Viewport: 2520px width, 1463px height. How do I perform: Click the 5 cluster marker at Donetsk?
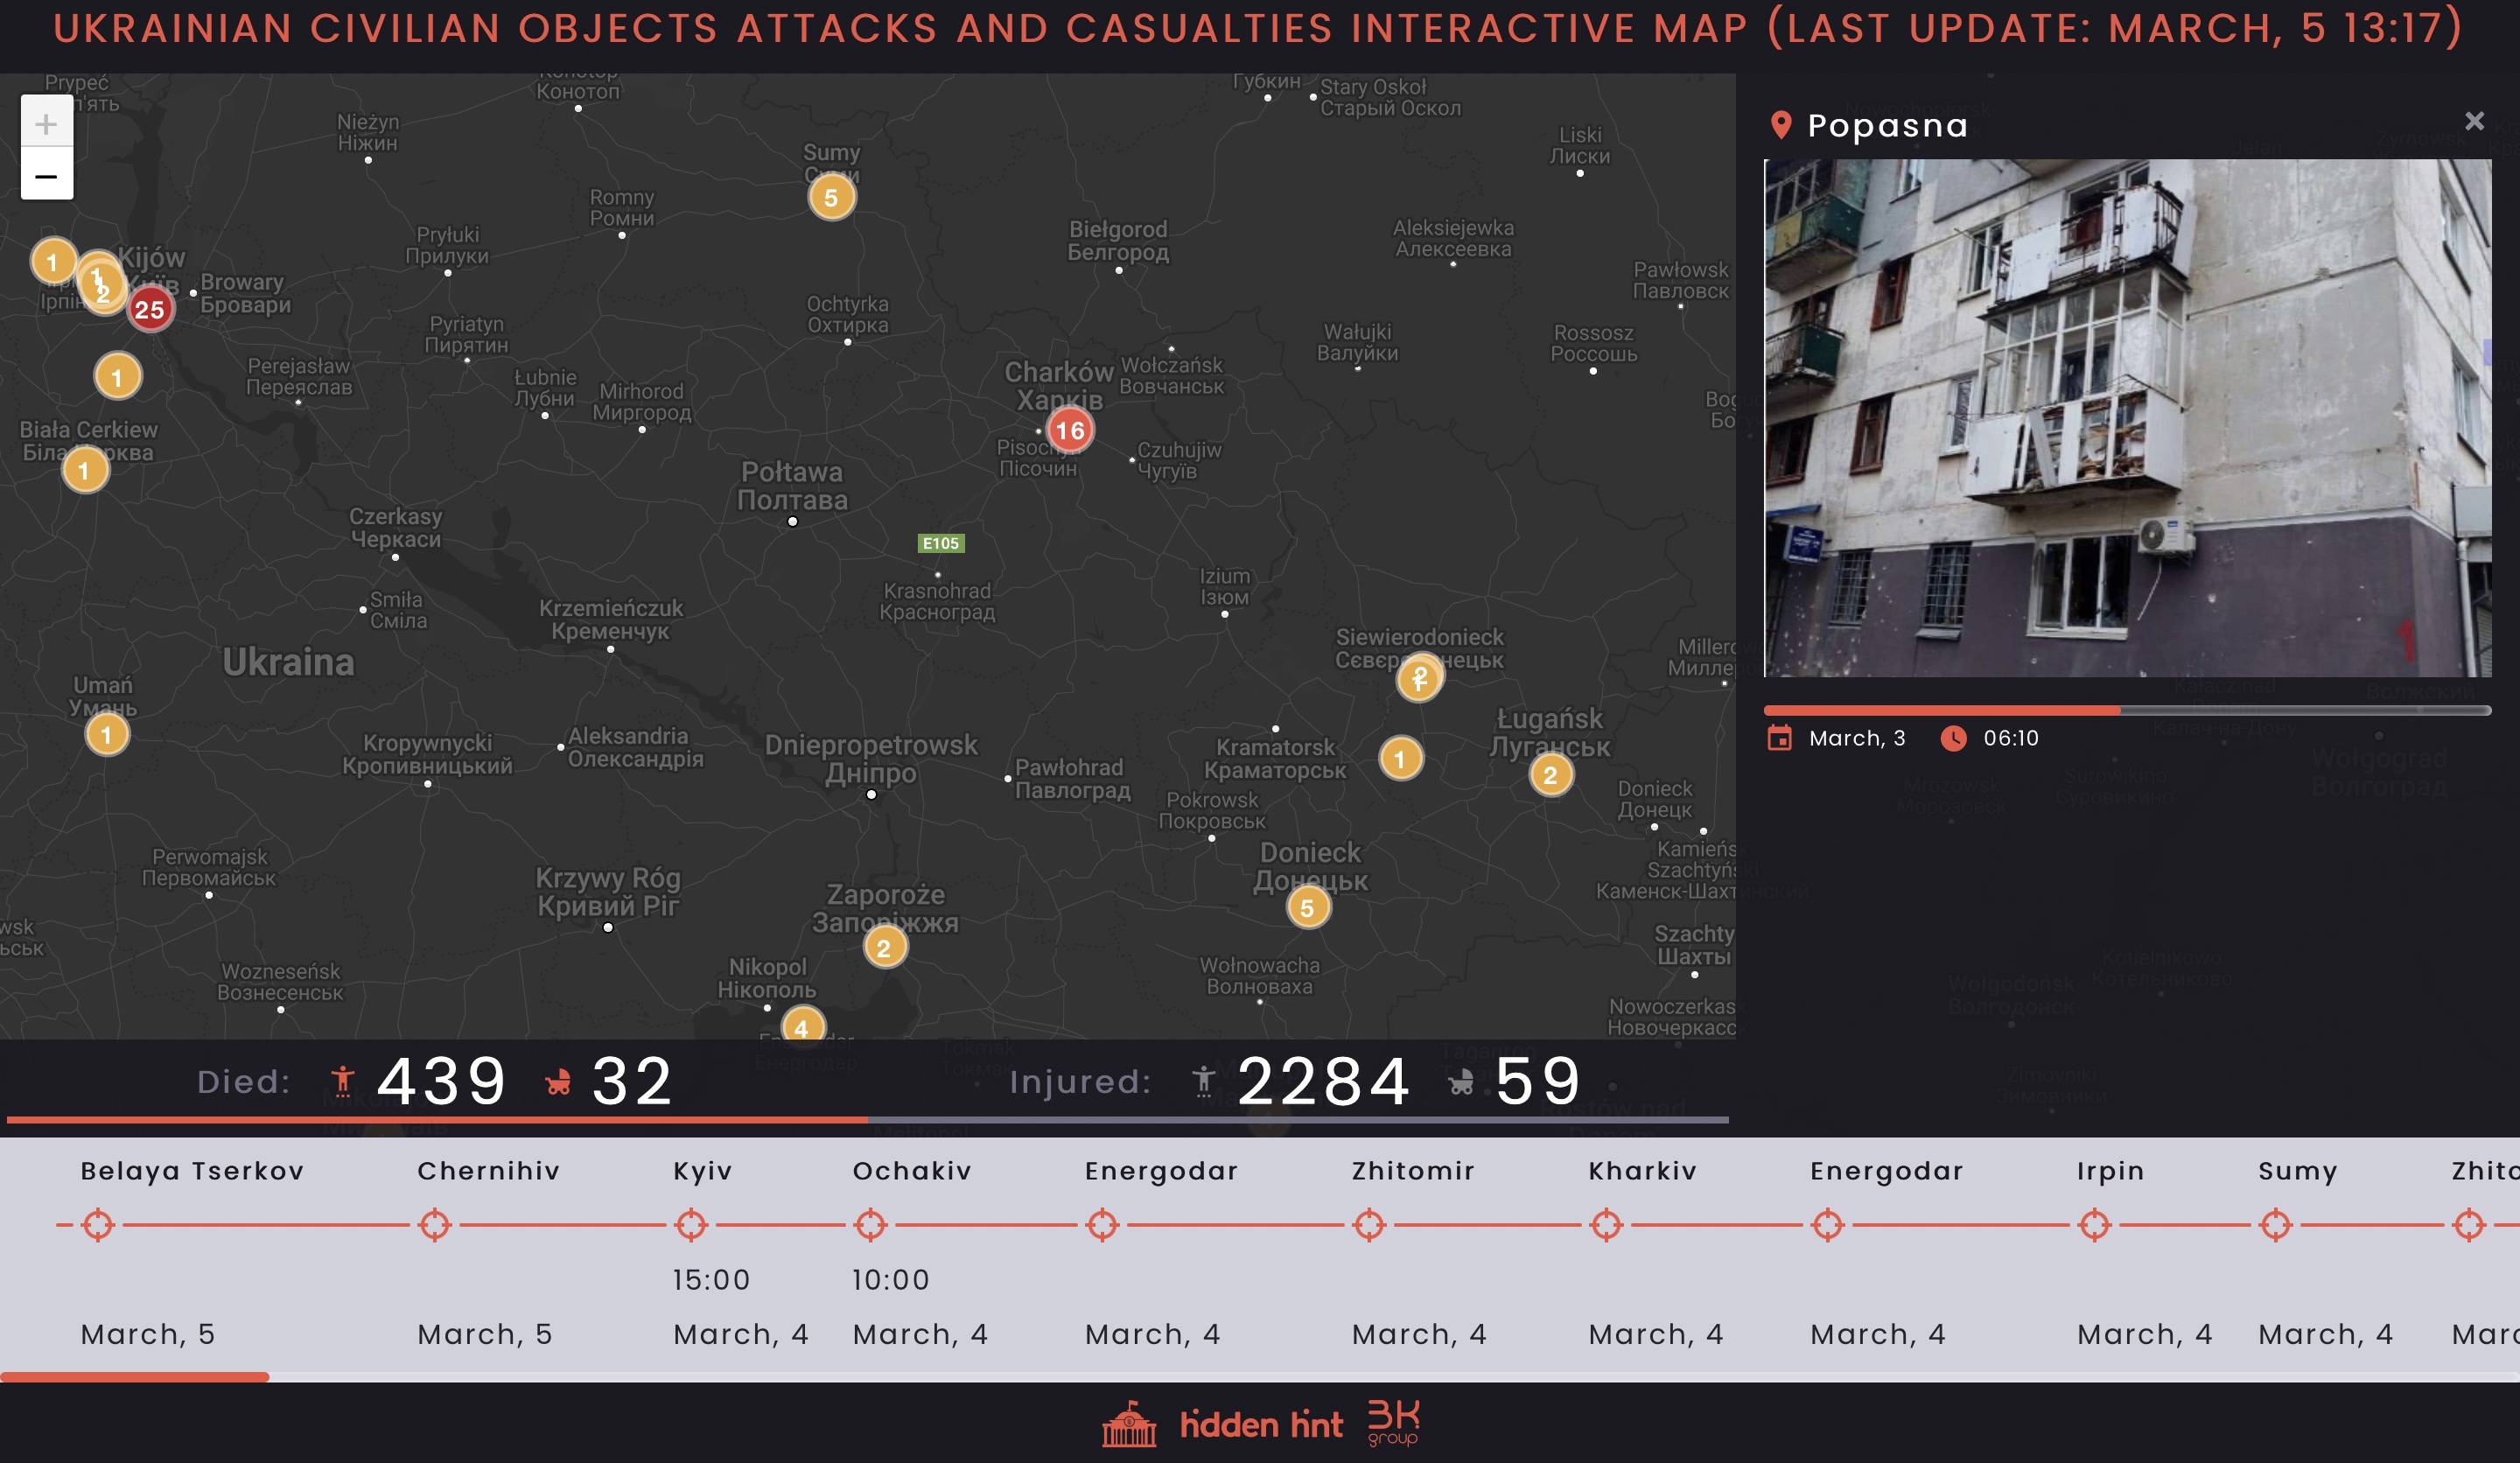[x=1307, y=908]
